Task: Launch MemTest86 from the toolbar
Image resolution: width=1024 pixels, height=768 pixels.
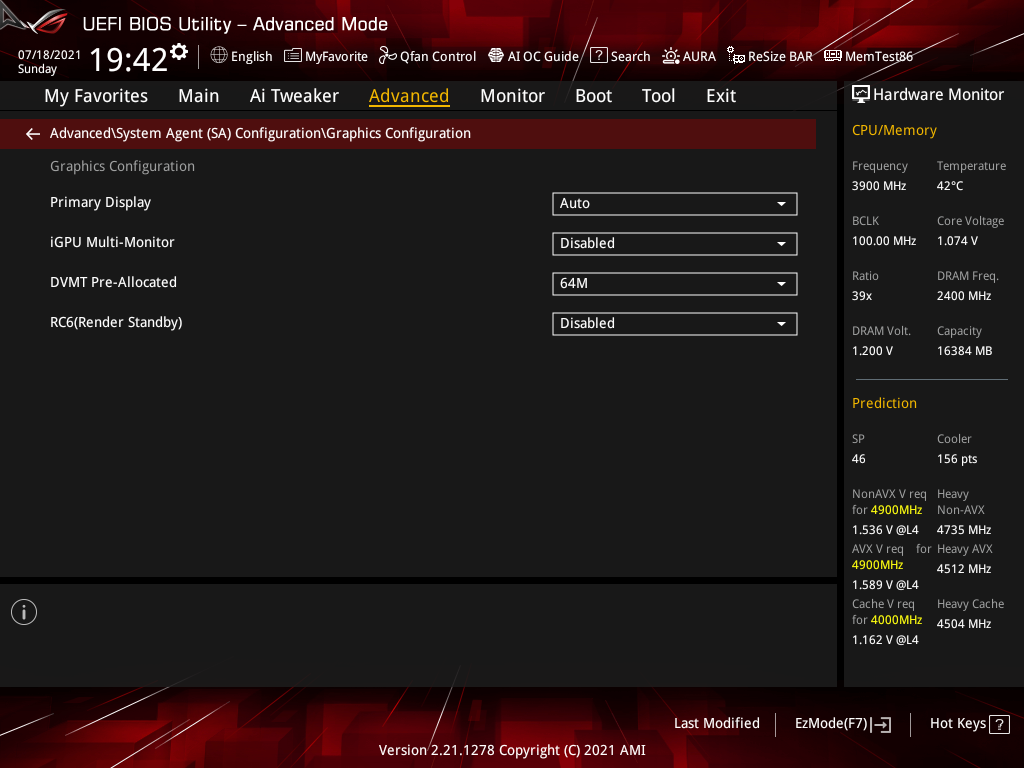Action: (868, 56)
